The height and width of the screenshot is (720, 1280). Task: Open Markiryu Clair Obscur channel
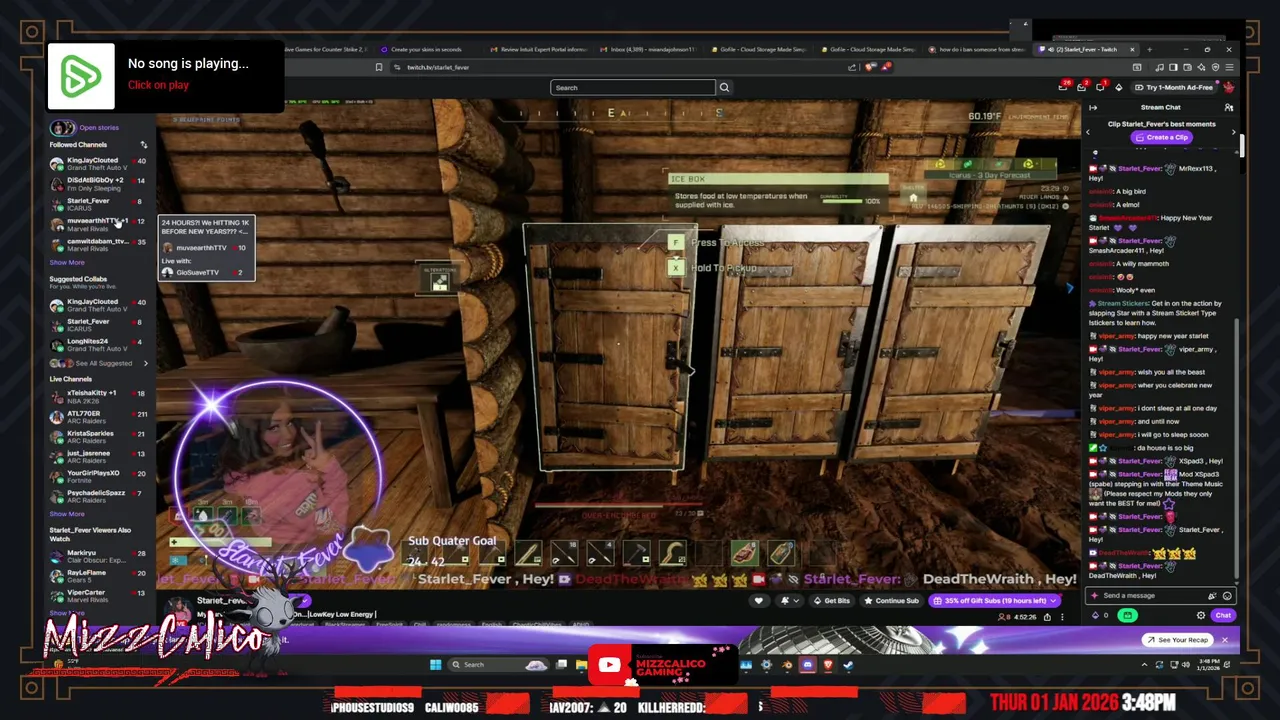[98, 556]
